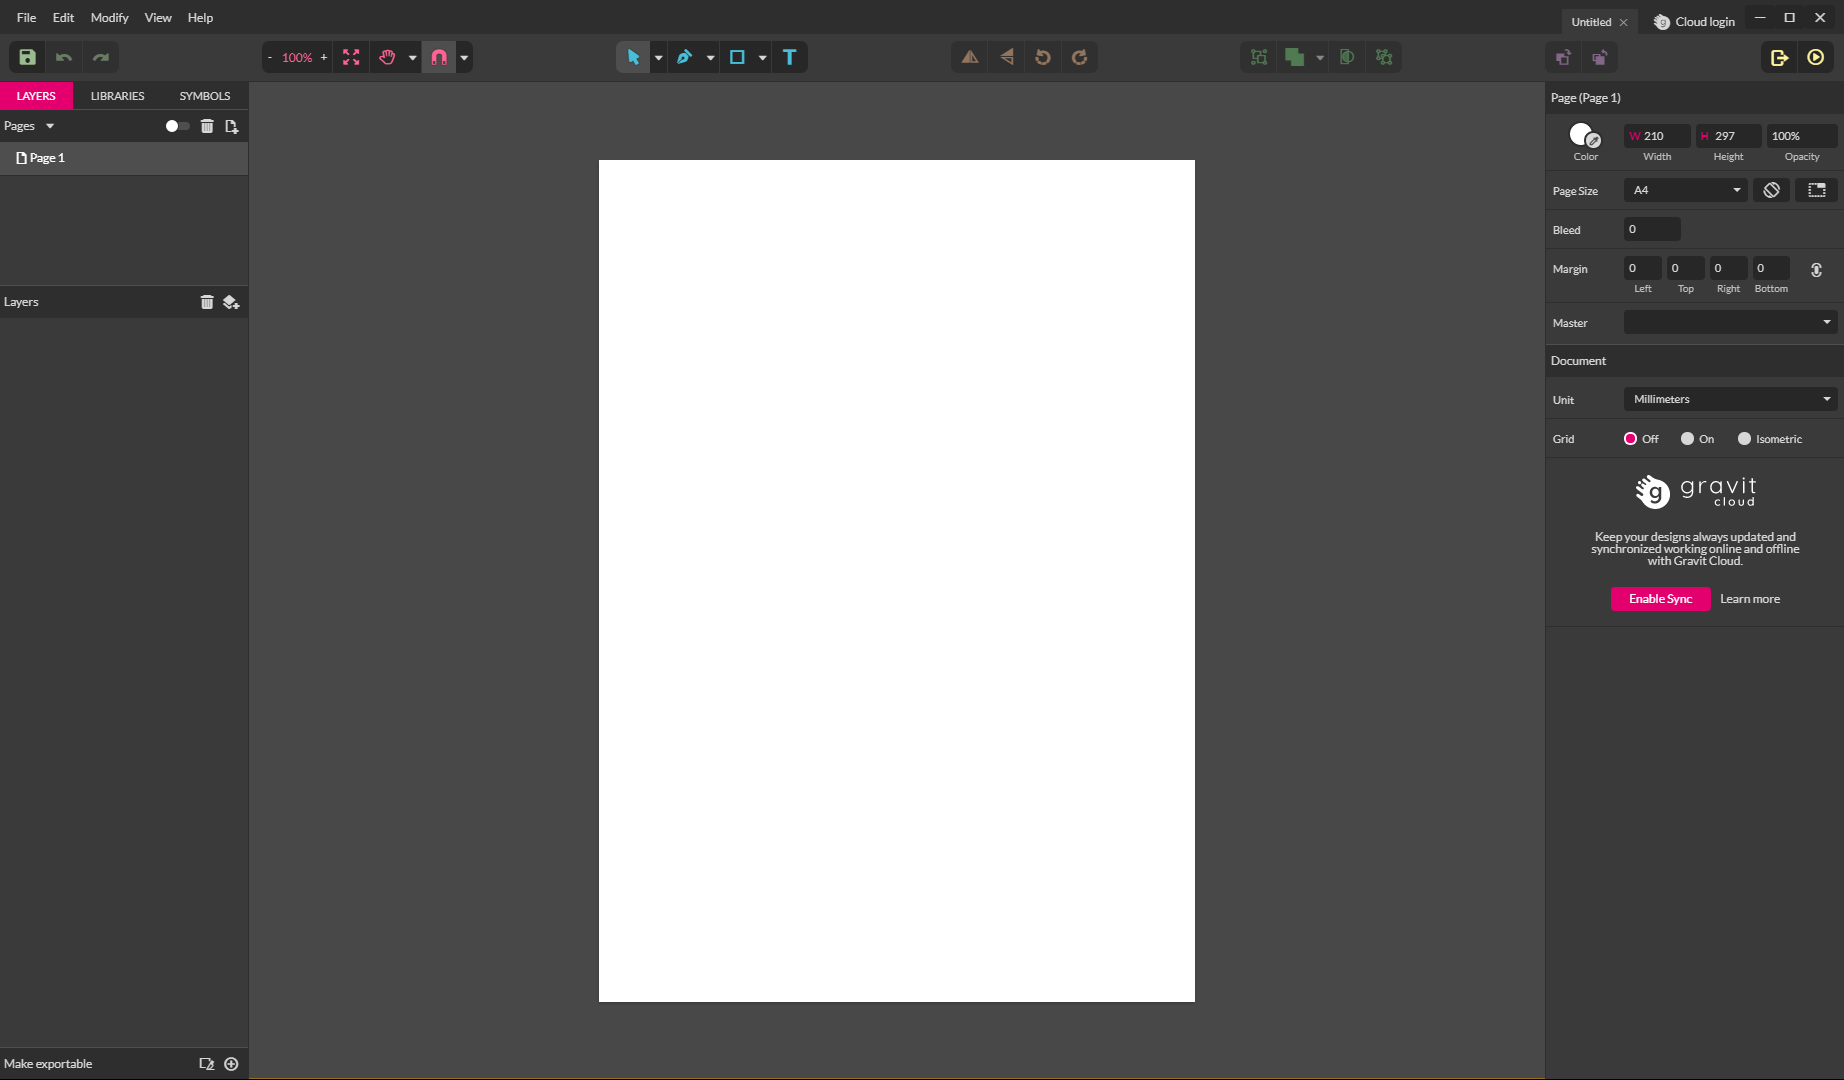Rotate the page counterclockwise
Image resolution: width=1844 pixels, height=1080 pixels.
pos(1042,57)
